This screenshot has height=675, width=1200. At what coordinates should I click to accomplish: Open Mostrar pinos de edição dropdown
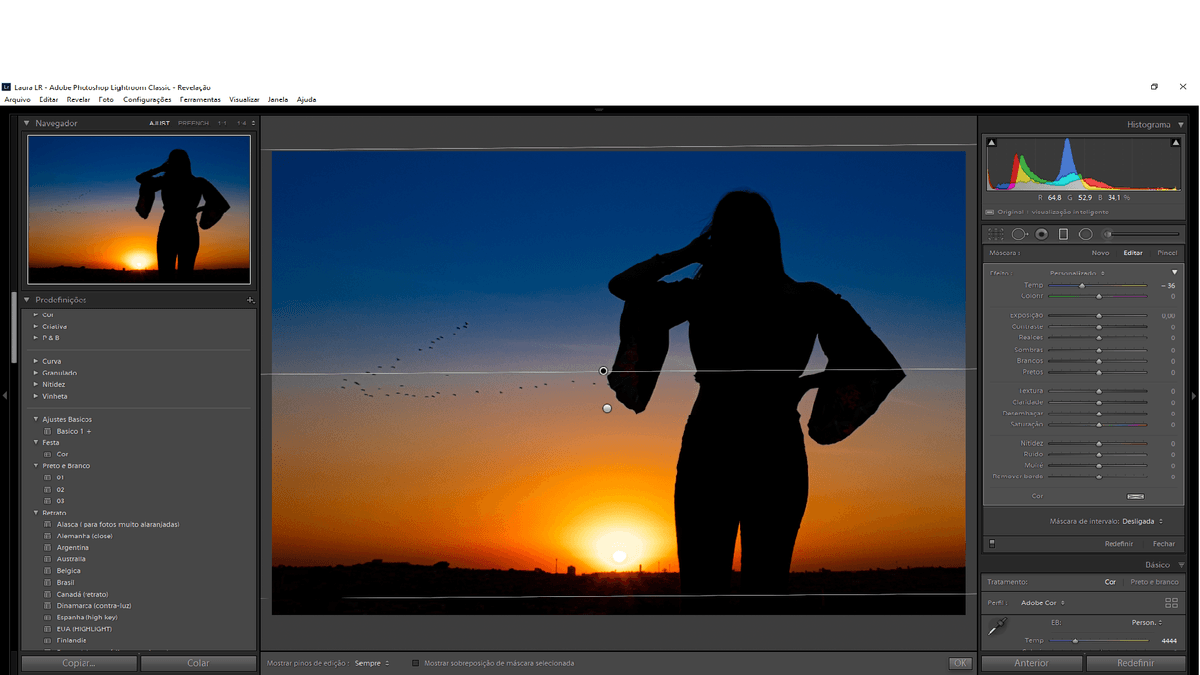pyautogui.click(x=372, y=663)
